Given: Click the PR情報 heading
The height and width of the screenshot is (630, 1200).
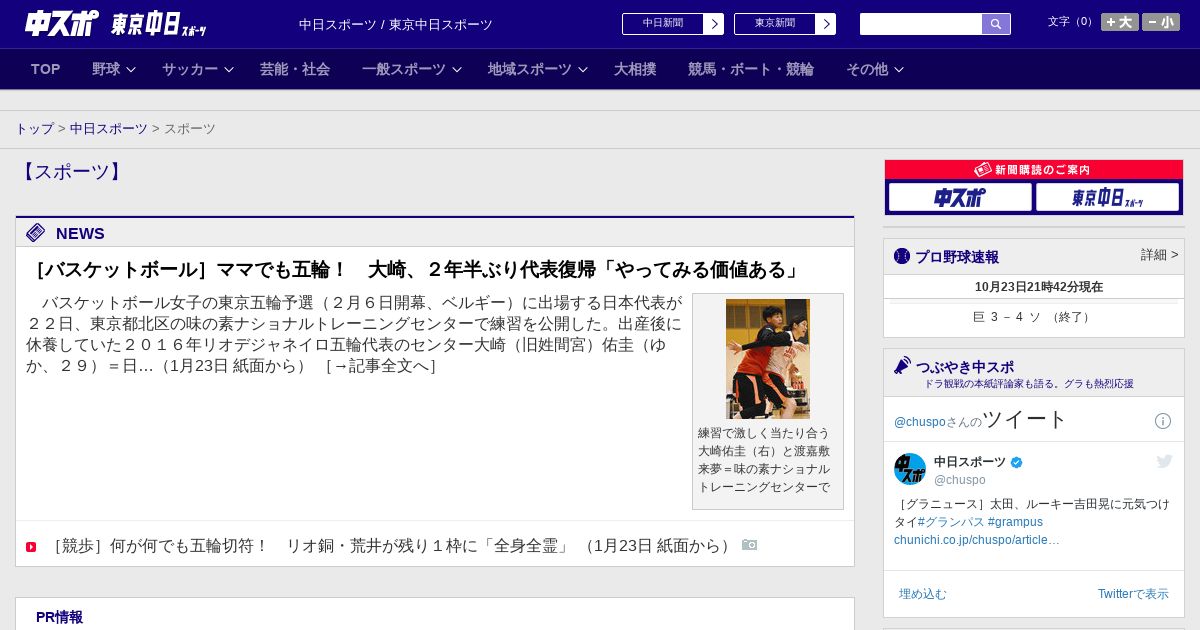Looking at the screenshot, I should point(59,617).
